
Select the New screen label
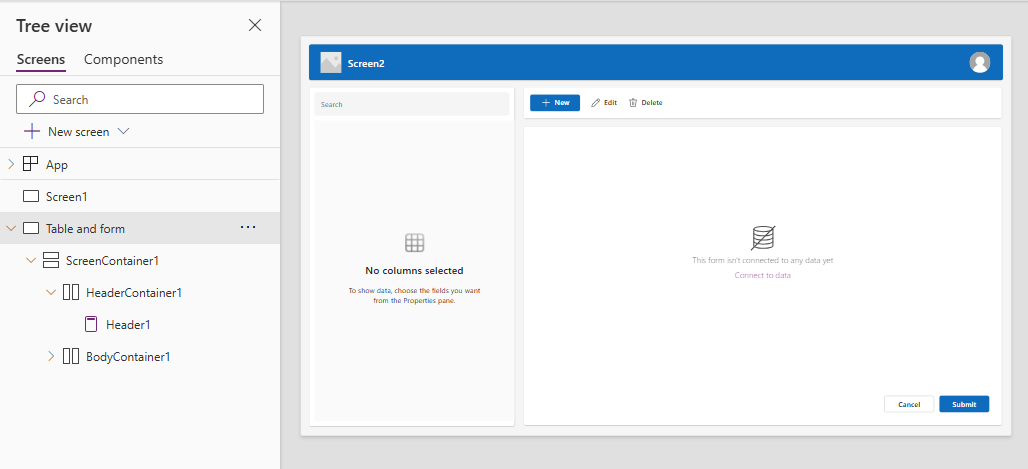[x=78, y=132]
